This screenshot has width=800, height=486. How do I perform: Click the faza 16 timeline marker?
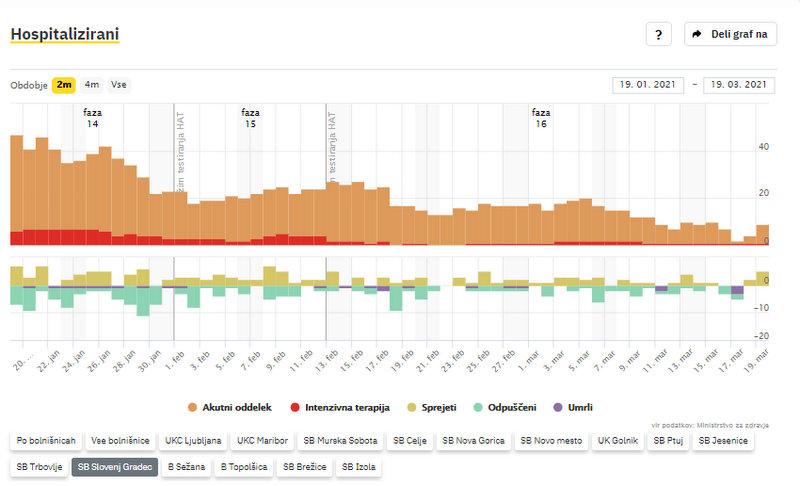[541, 118]
